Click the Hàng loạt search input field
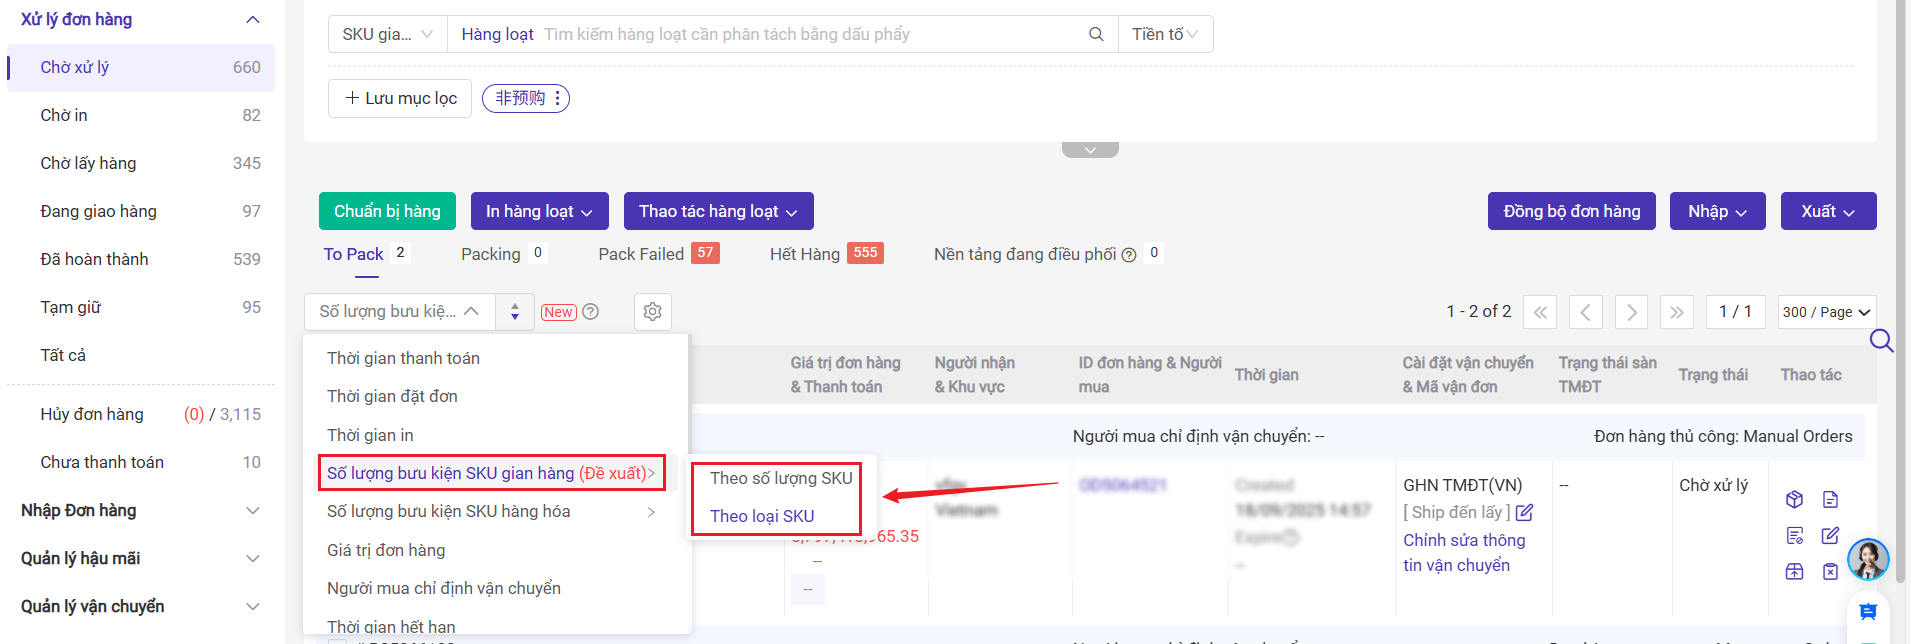Viewport: 1911px width, 644px height. 810,34
